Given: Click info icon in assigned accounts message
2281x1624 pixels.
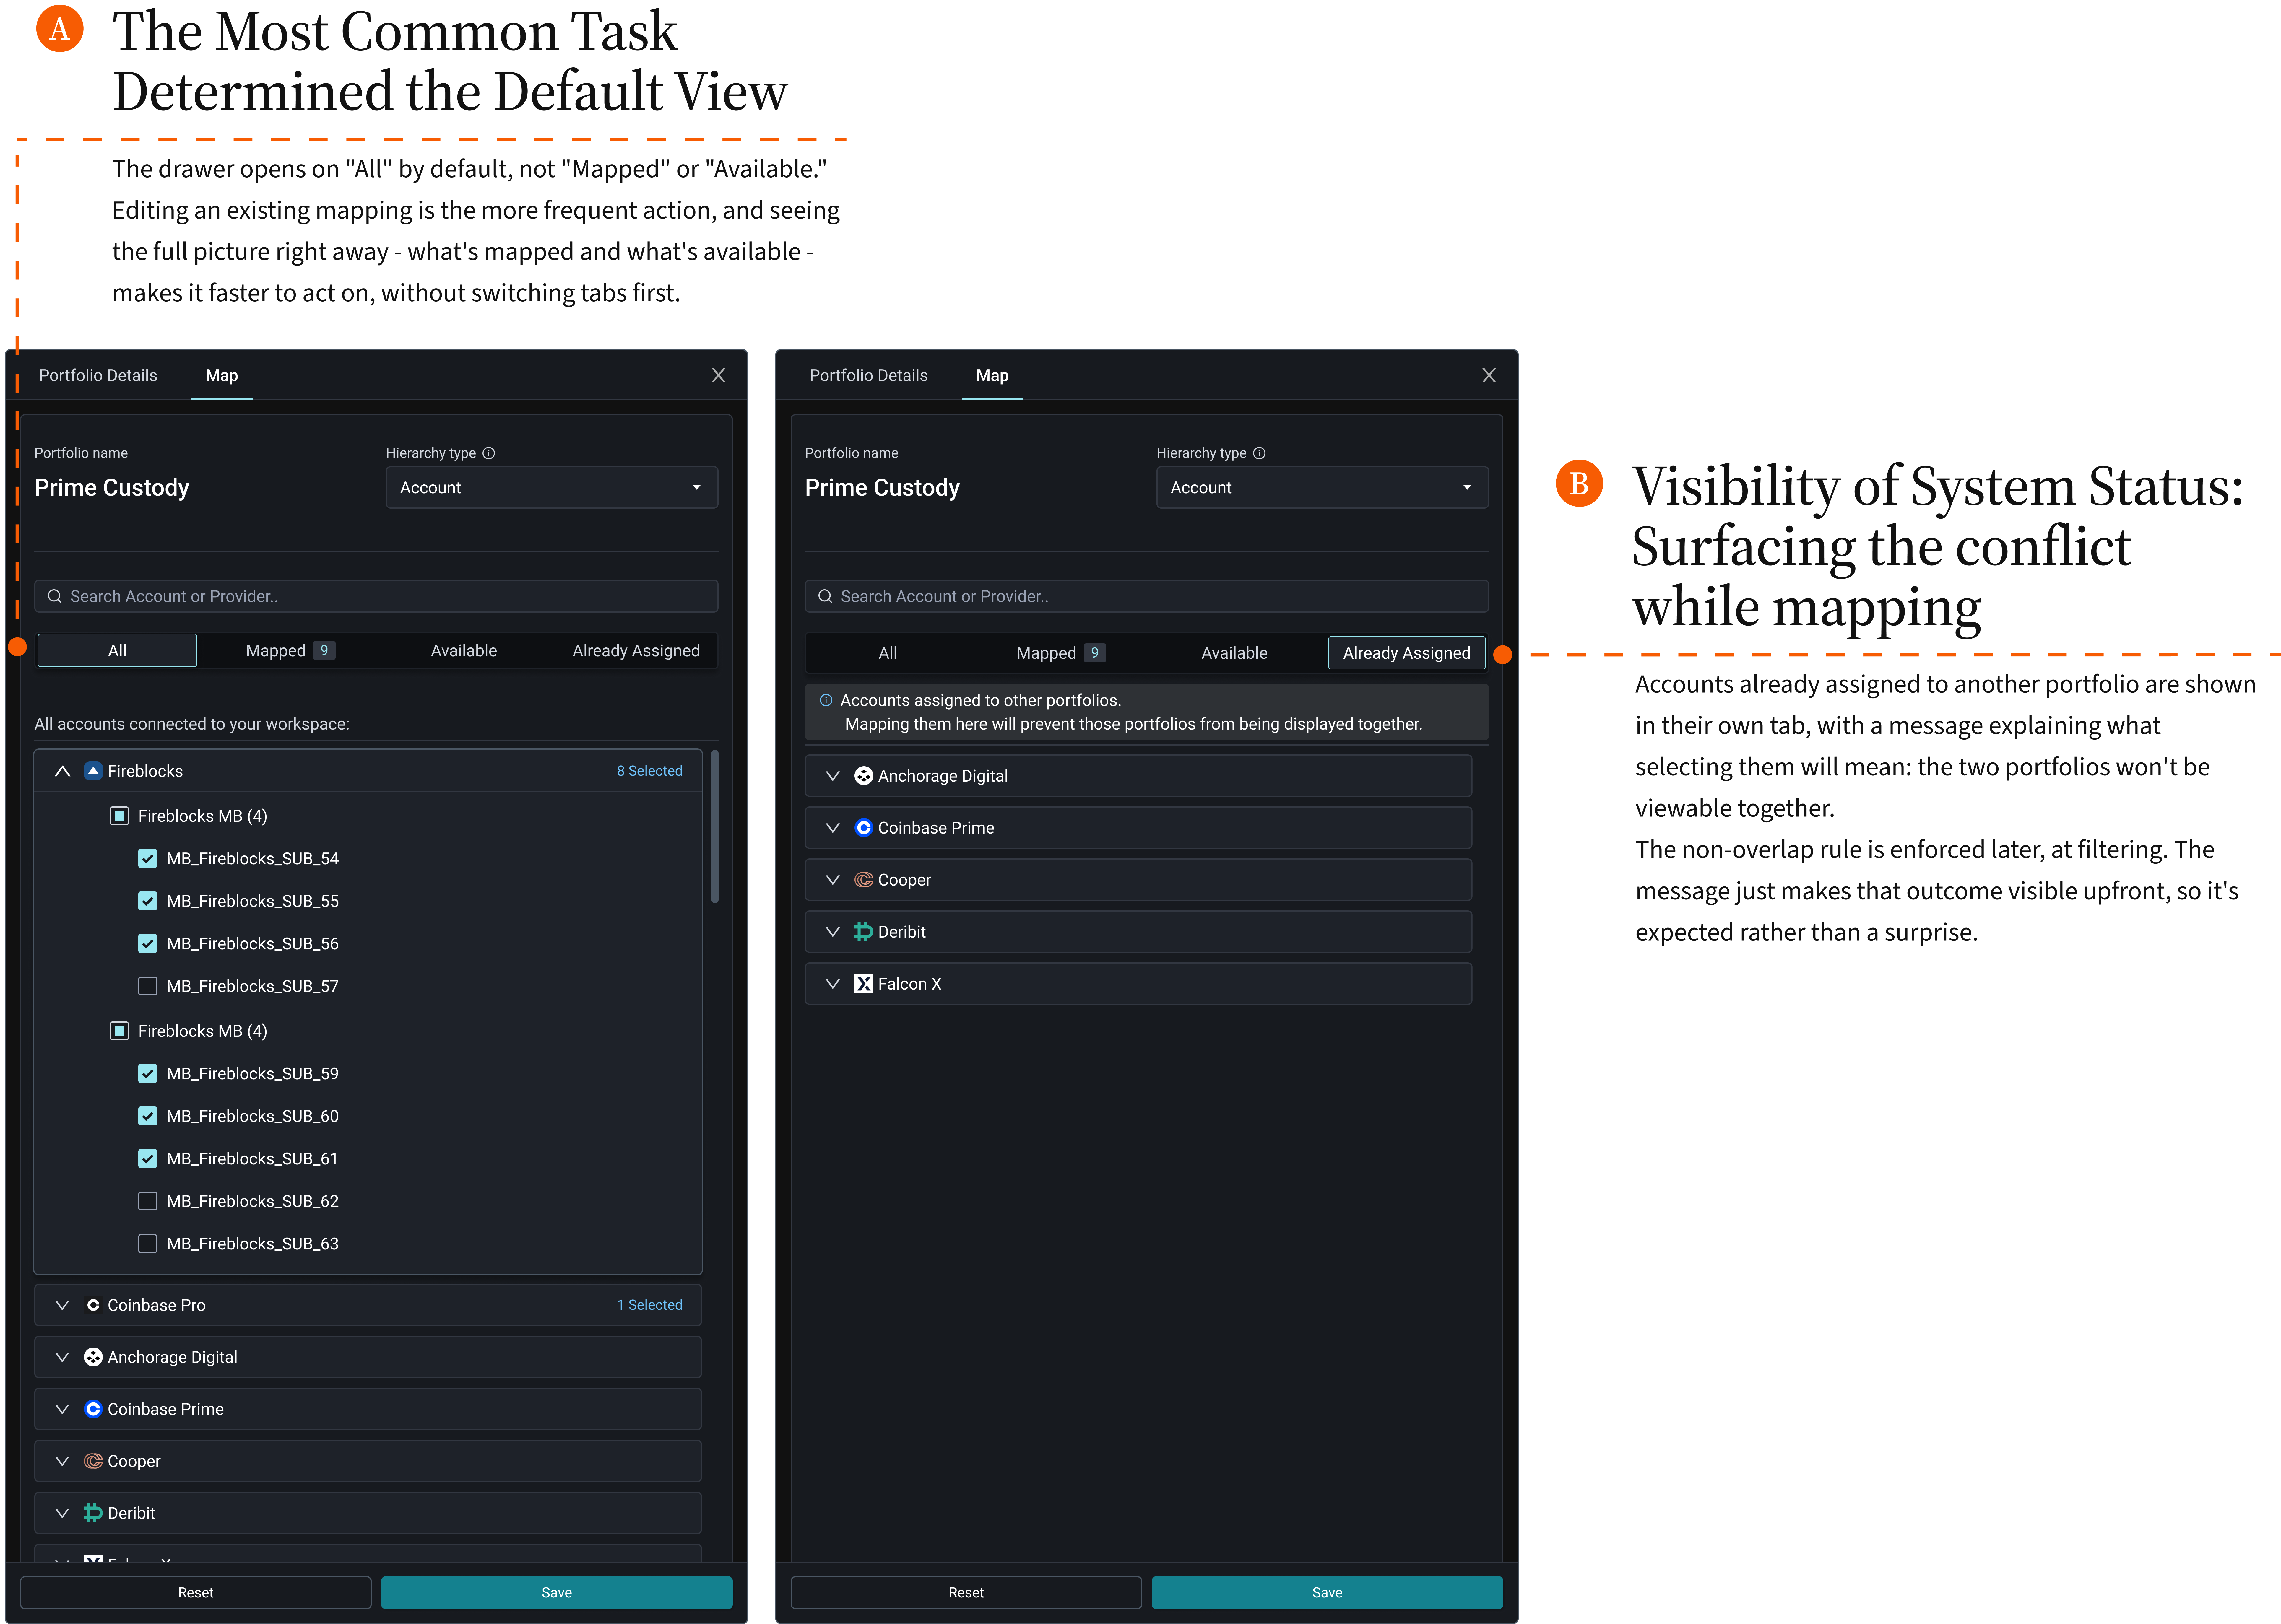Looking at the screenshot, I should [826, 700].
